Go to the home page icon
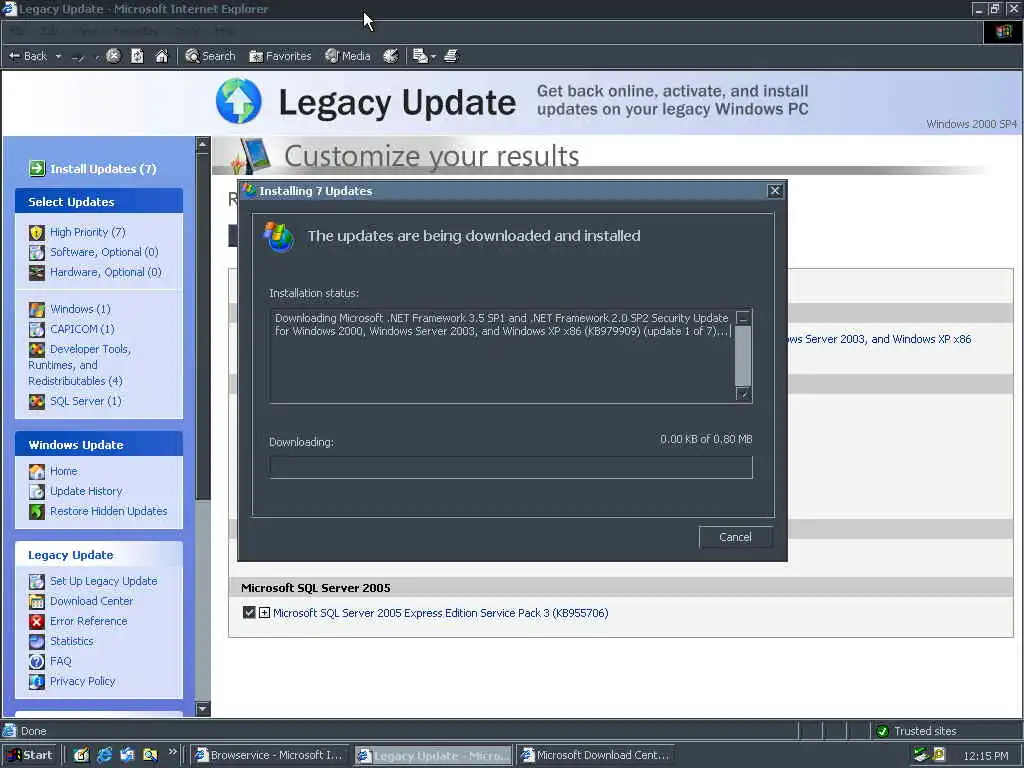The image size is (1024, 768). click(x=161, y=56)
